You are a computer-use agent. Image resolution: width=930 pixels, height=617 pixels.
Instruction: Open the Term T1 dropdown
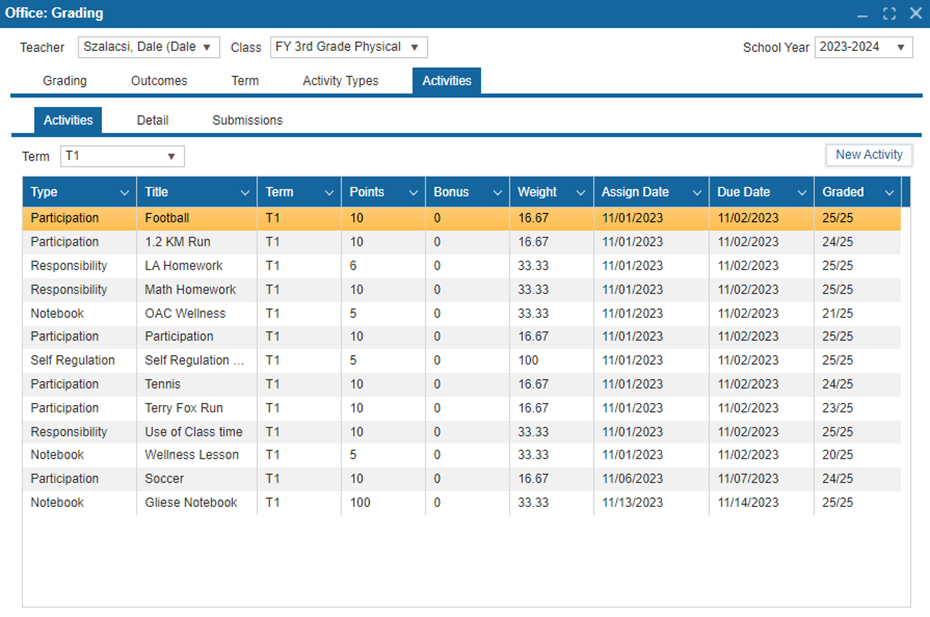(x=171, y=156)
